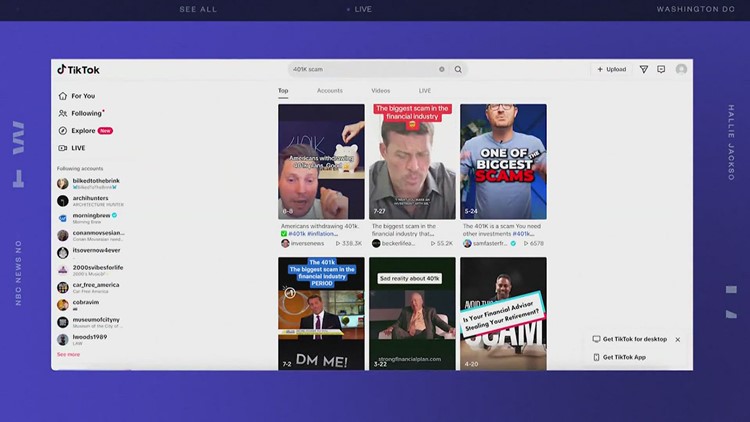Click Get TikTok for desktop

pos(629,339)
